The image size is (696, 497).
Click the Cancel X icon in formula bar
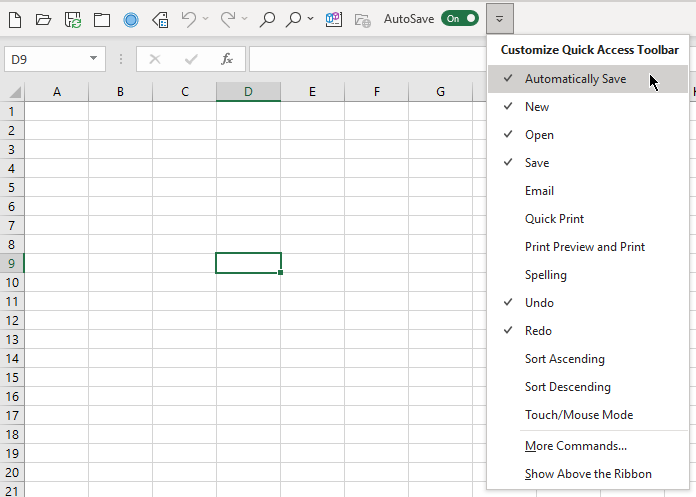pyautogui.click(x=155, y=59)
